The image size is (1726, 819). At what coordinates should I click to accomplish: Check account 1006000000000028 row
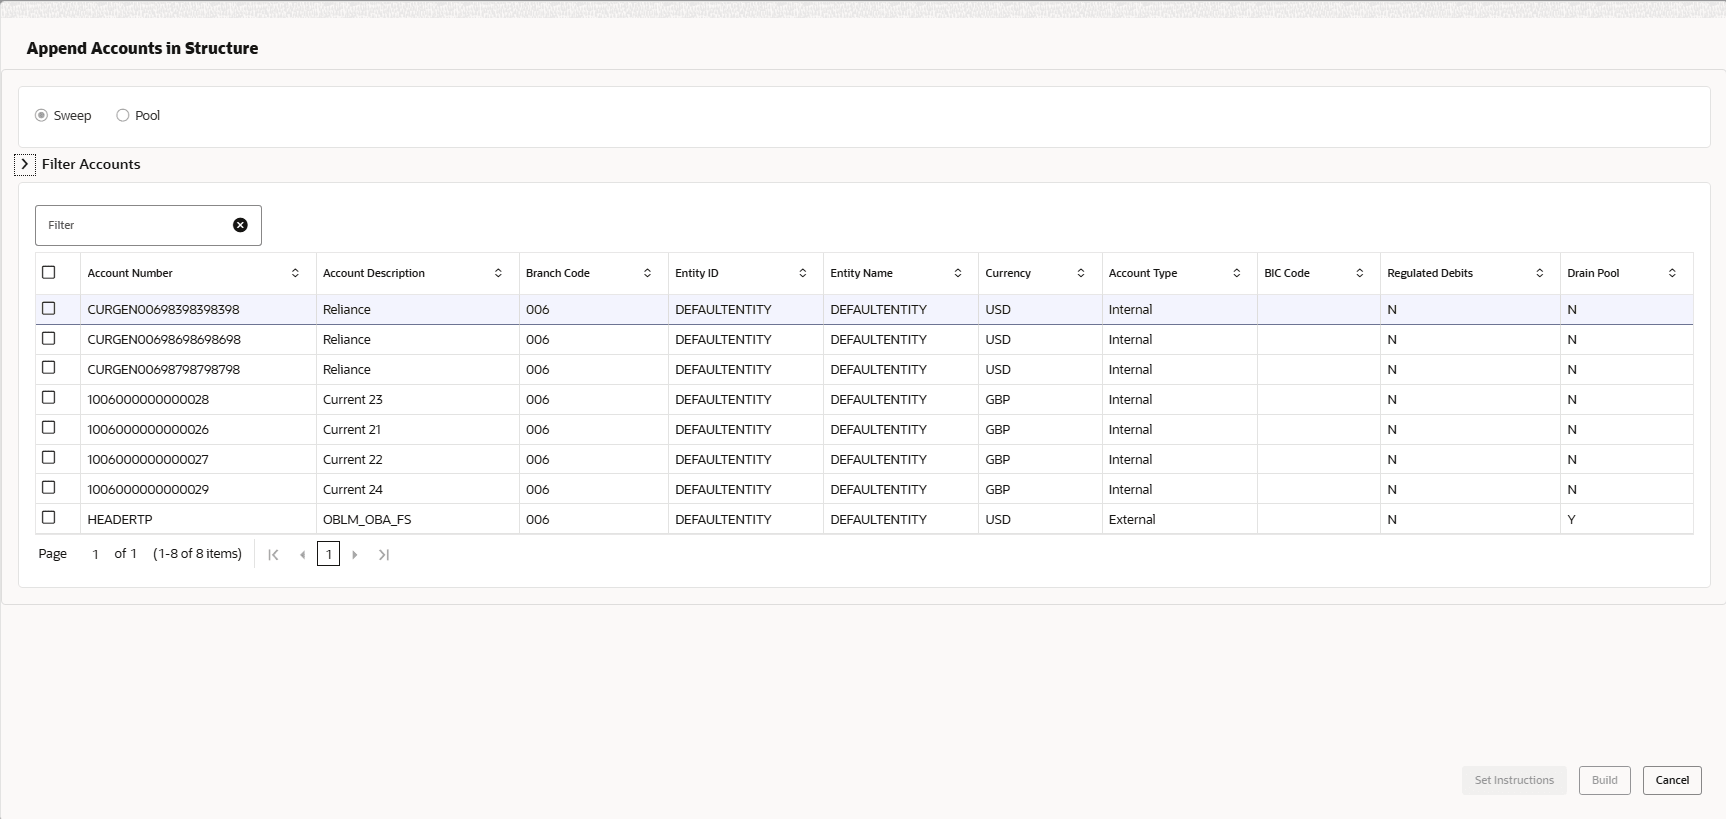tap(48, 397)
